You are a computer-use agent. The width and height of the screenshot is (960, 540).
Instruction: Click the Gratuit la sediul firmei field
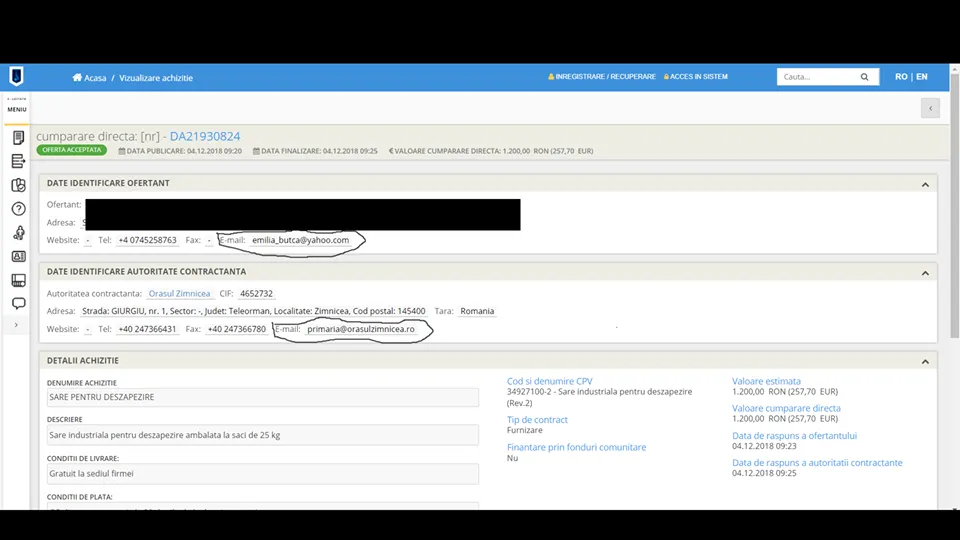pos(263,473)
